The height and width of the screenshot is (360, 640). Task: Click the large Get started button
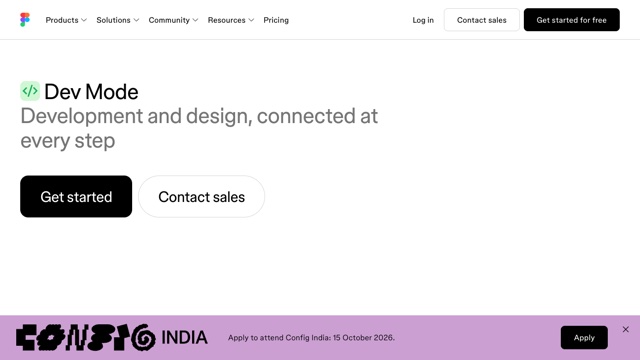coord(76,197)
